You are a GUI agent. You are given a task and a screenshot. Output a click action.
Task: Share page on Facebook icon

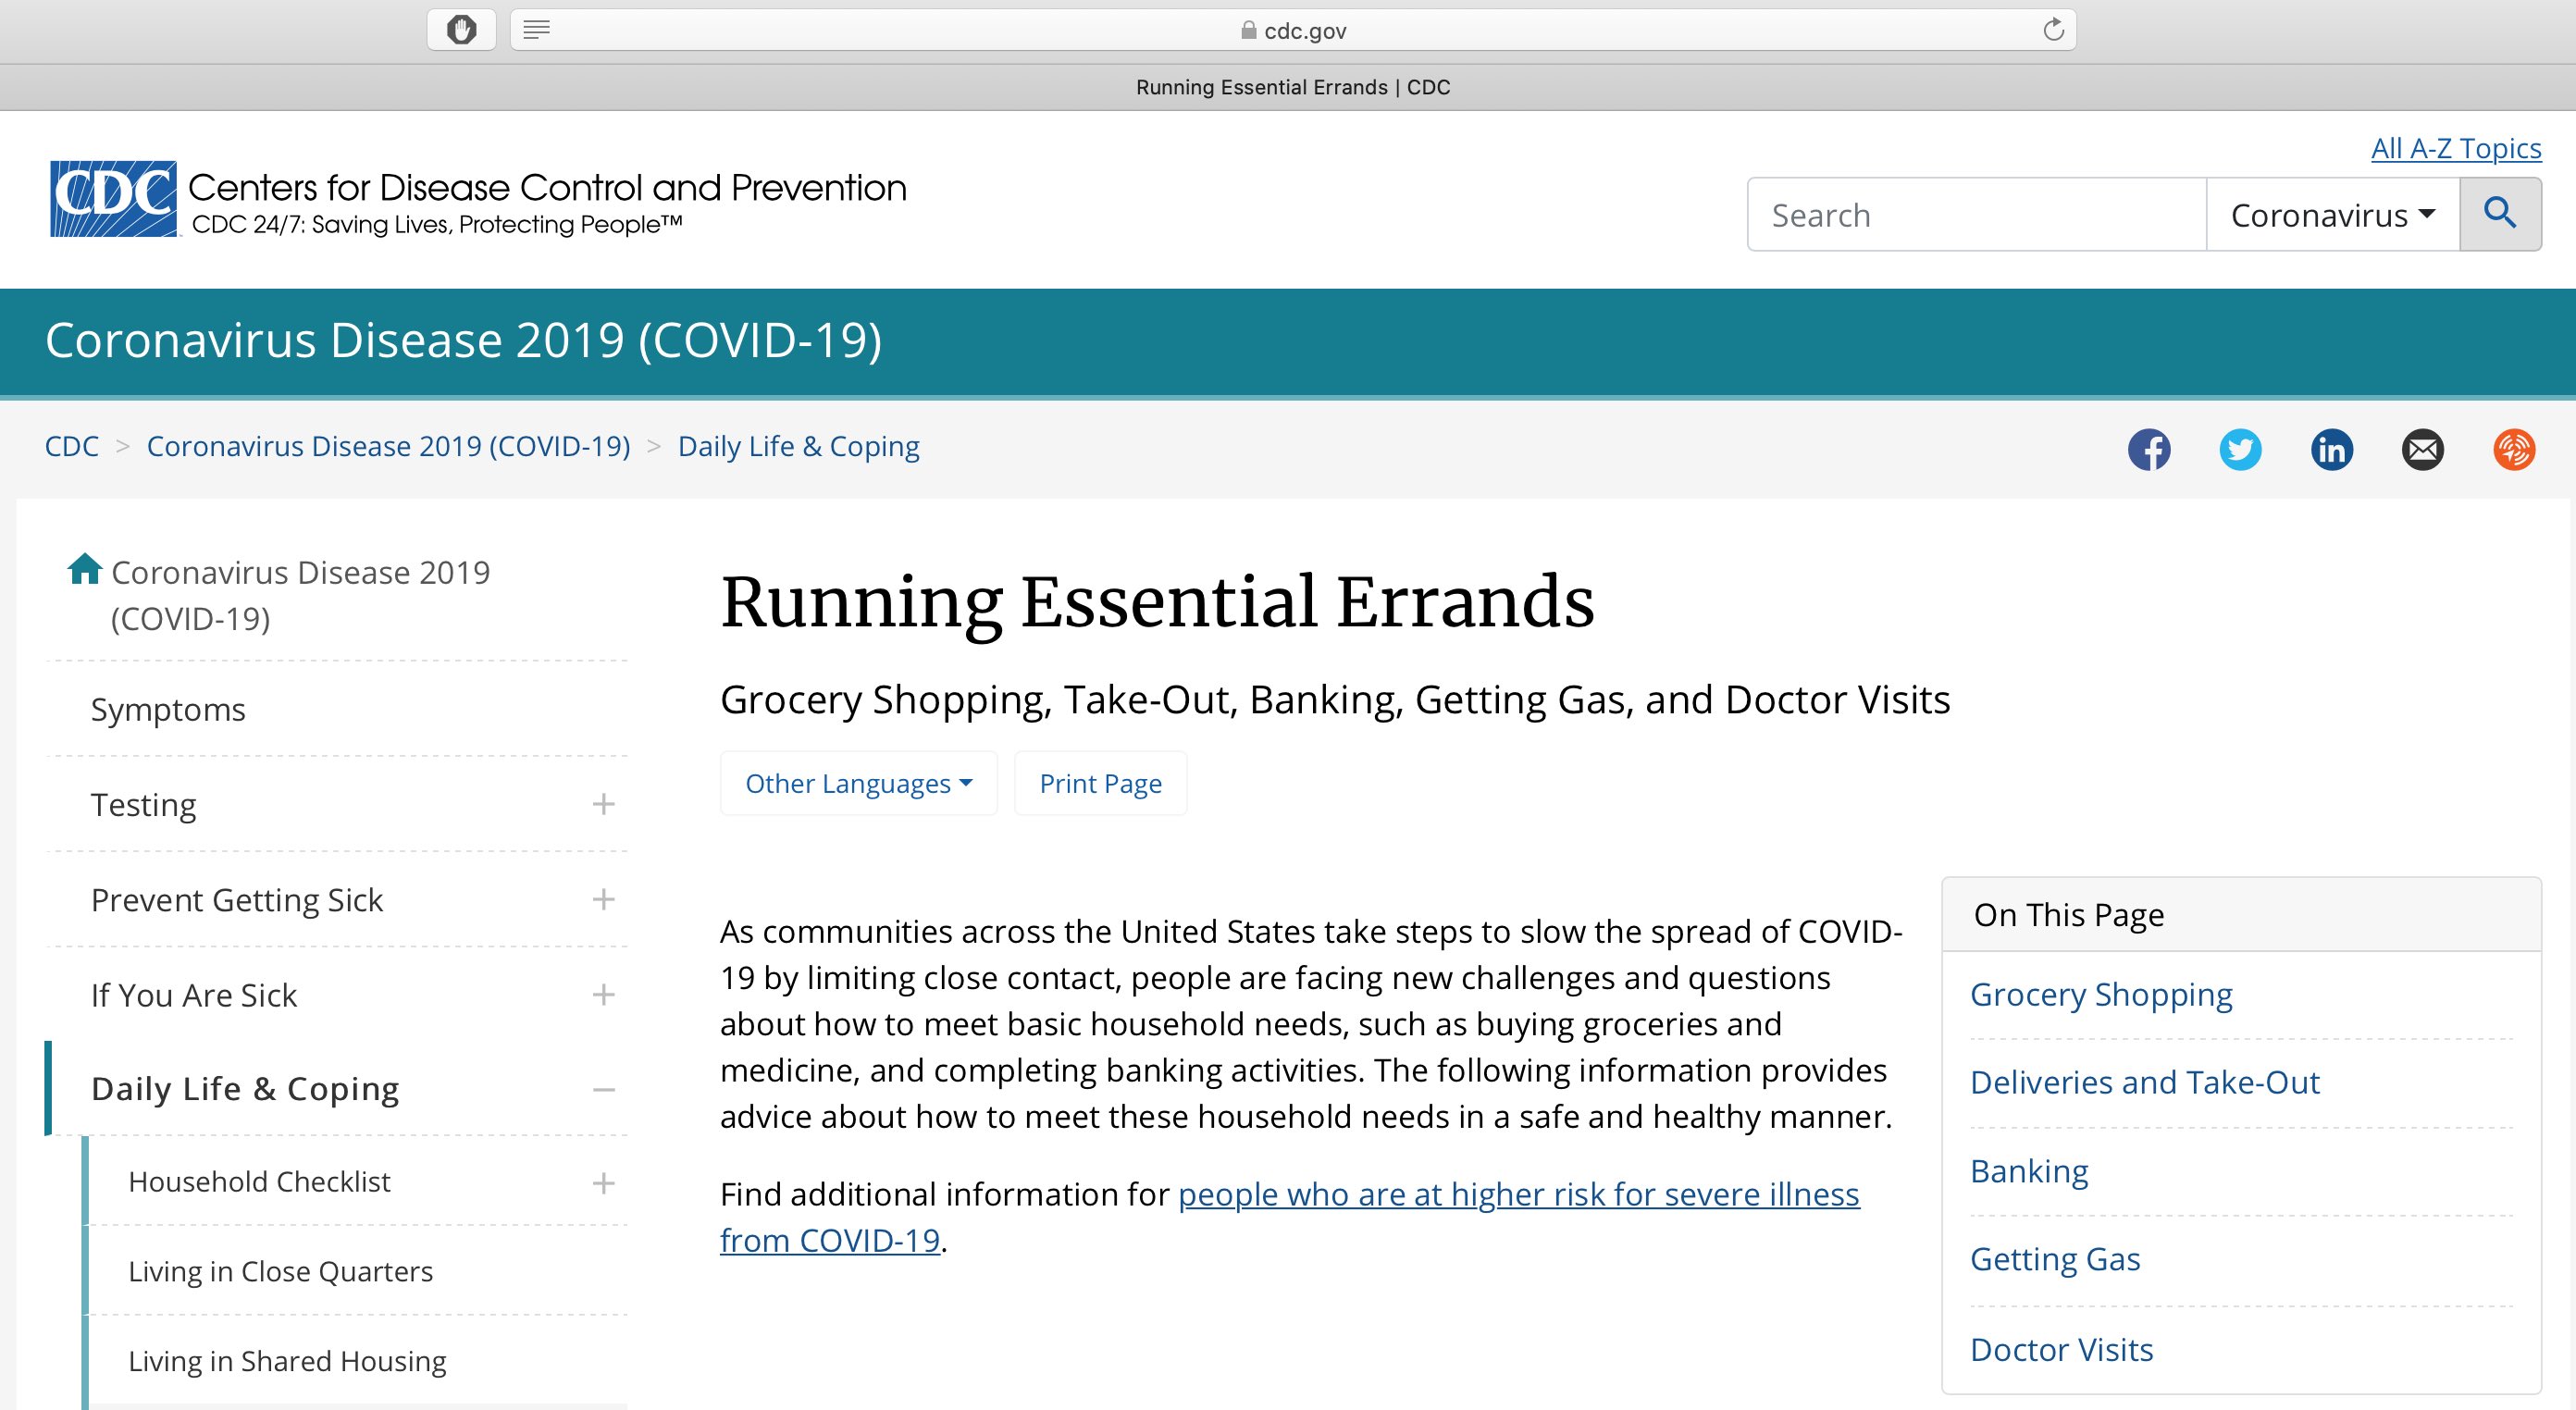(x=2149, y=449)
